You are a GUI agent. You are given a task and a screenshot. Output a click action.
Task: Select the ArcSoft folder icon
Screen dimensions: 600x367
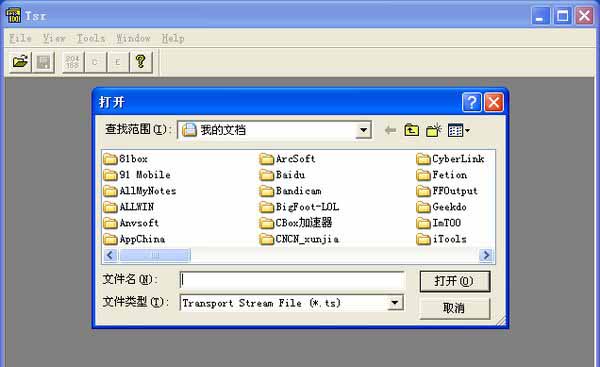click(267, 159)
